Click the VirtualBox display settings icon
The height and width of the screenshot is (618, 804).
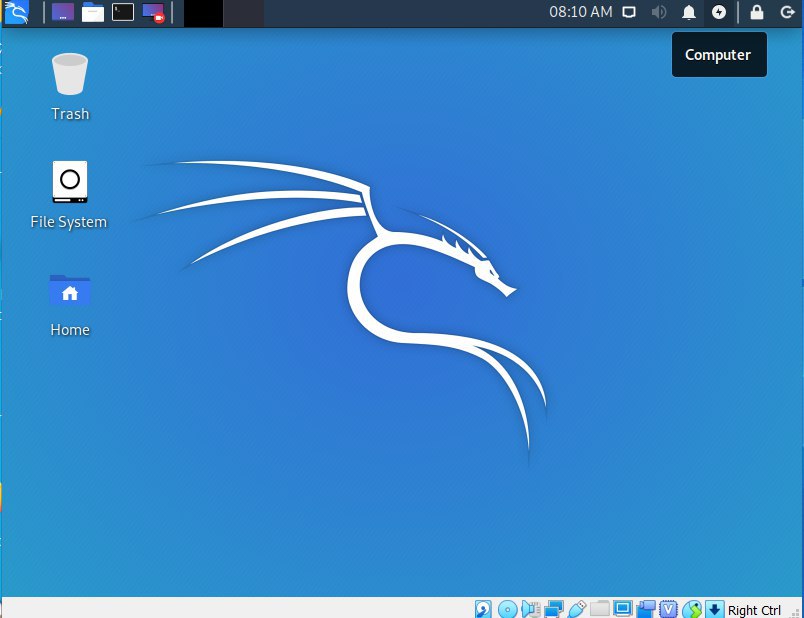(x=622, y=609)
